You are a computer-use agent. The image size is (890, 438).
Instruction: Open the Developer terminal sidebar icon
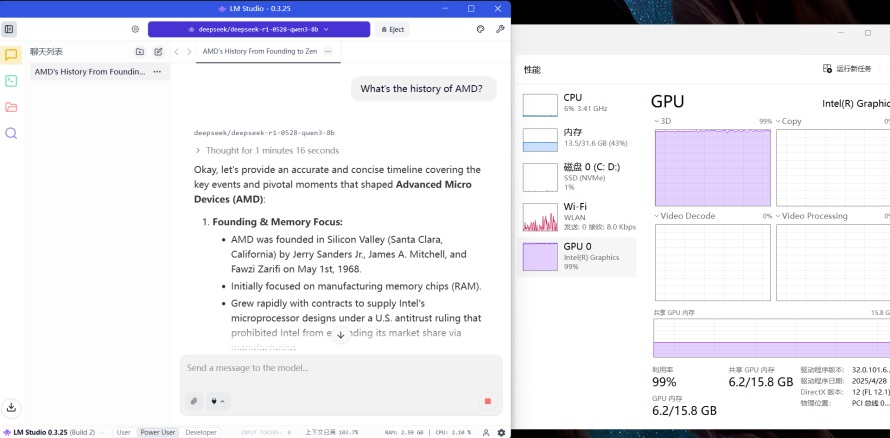(11, 81)
